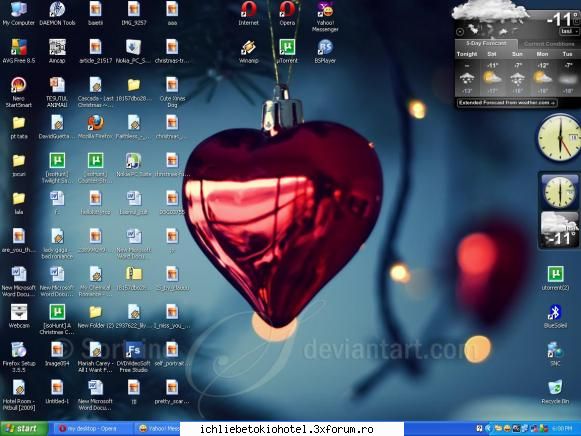Open Extended Forecast from weather.com link
This screenshot has width=581, height=436.
[x=507, y=103]
